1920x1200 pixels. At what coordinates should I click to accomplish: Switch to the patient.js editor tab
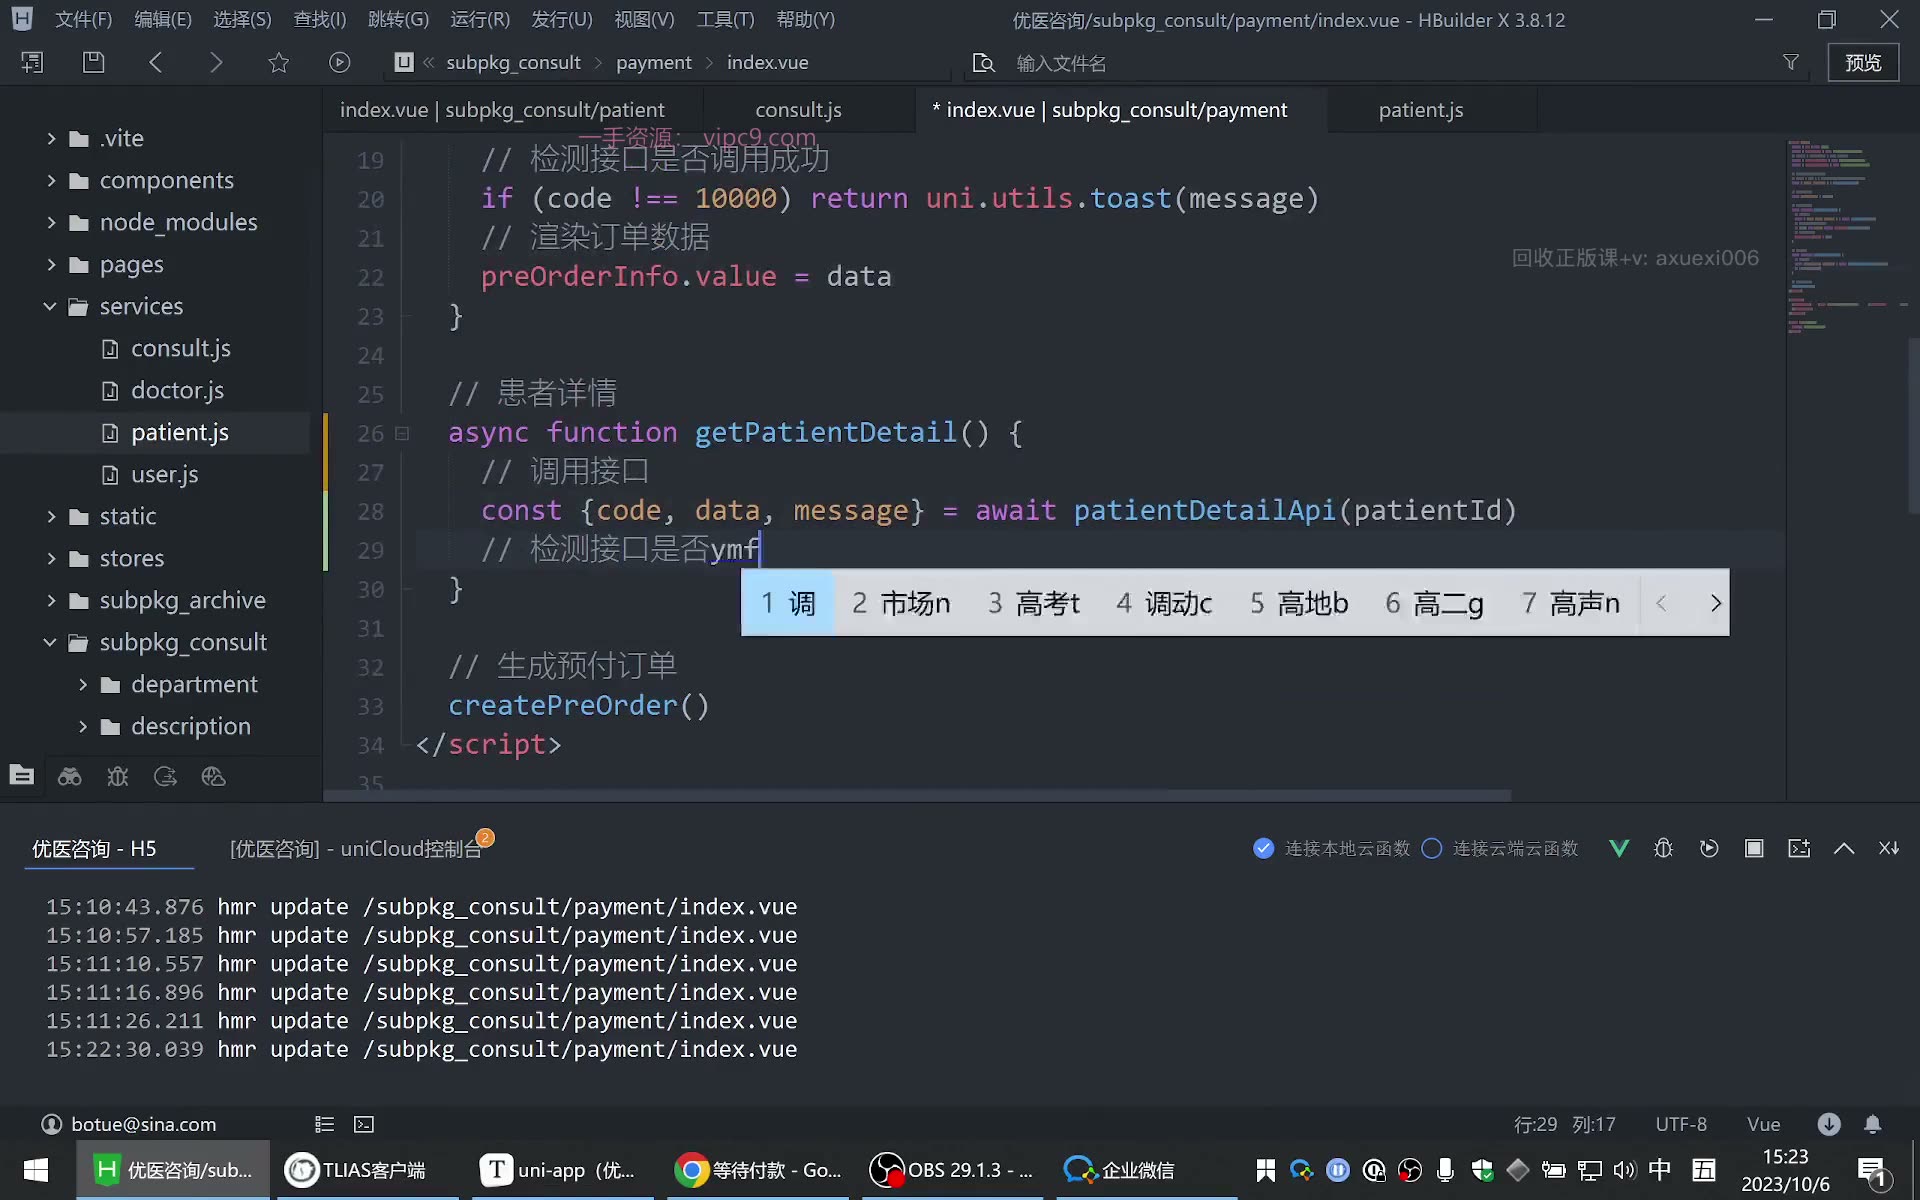1421,110
